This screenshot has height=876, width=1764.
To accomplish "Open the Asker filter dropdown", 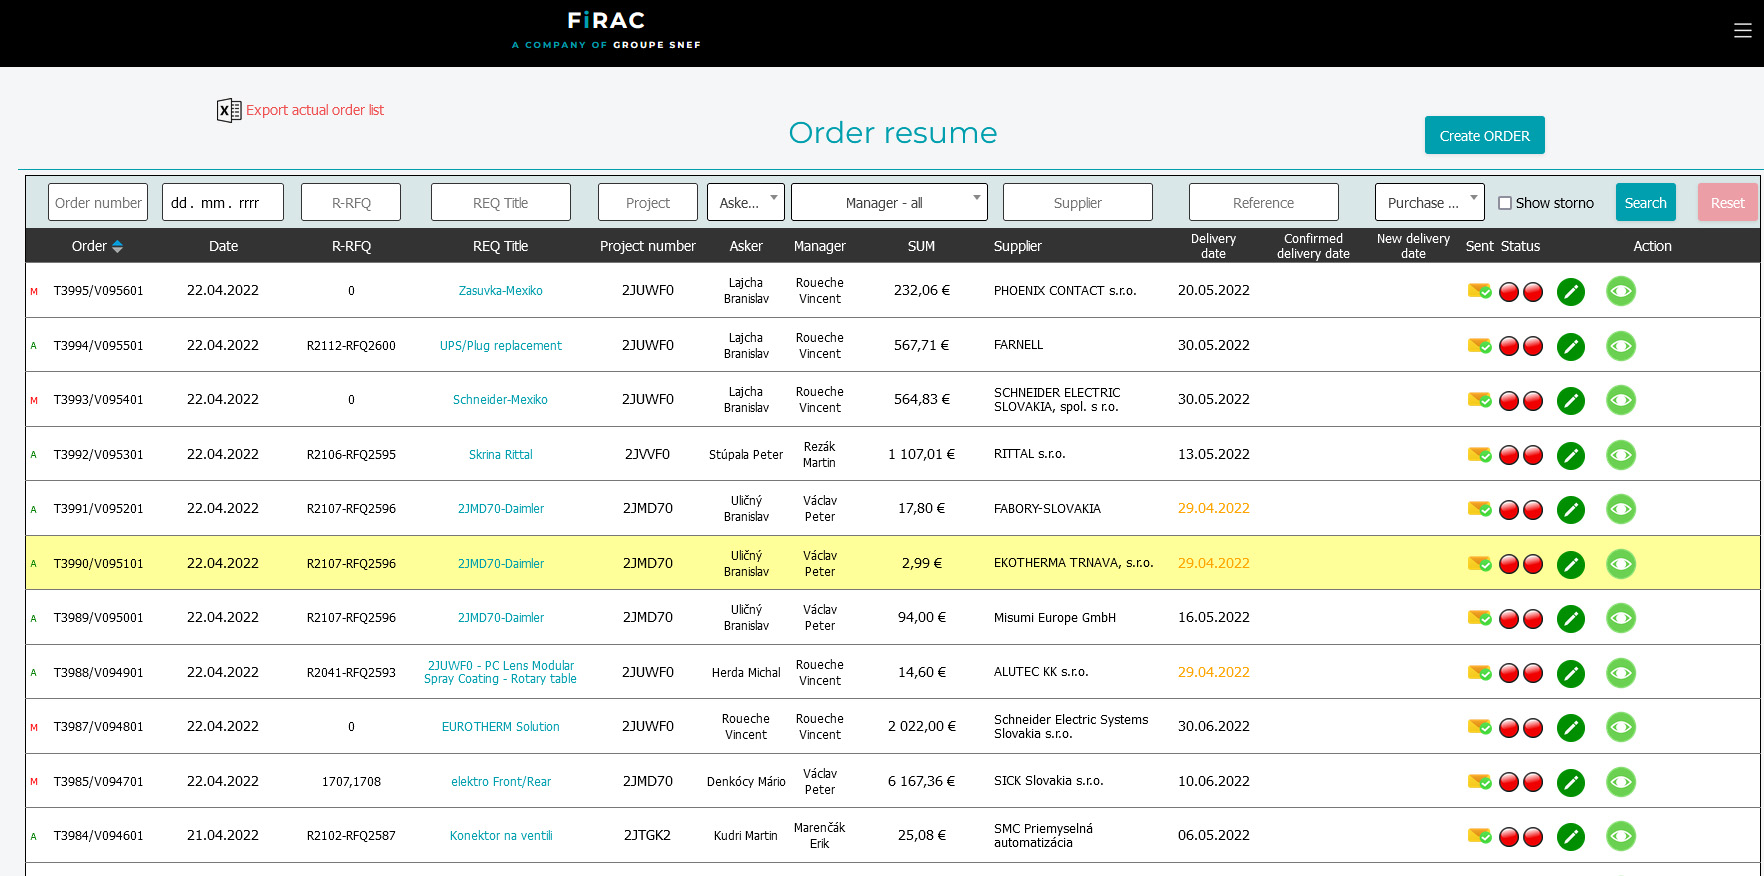I will [745, 202].
